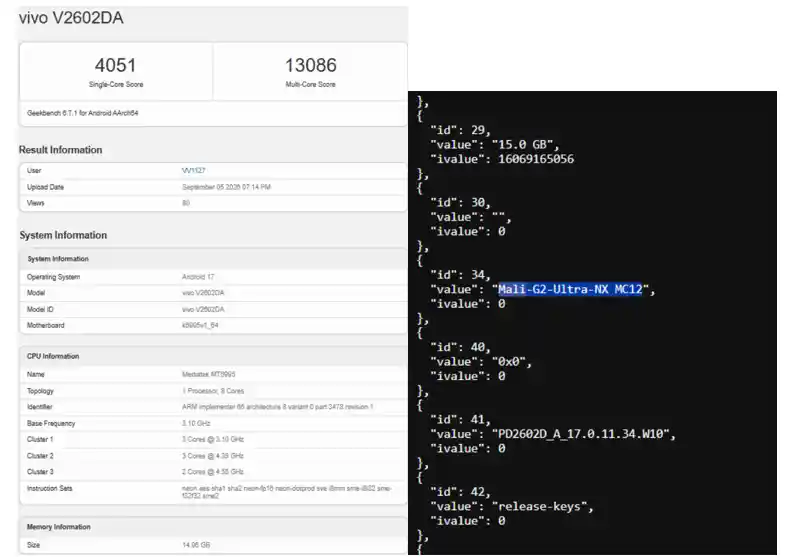This screenshot has height=557, width=788.
Task: Click the "id": 30 JSON line
Action: [x=460, y=203]
